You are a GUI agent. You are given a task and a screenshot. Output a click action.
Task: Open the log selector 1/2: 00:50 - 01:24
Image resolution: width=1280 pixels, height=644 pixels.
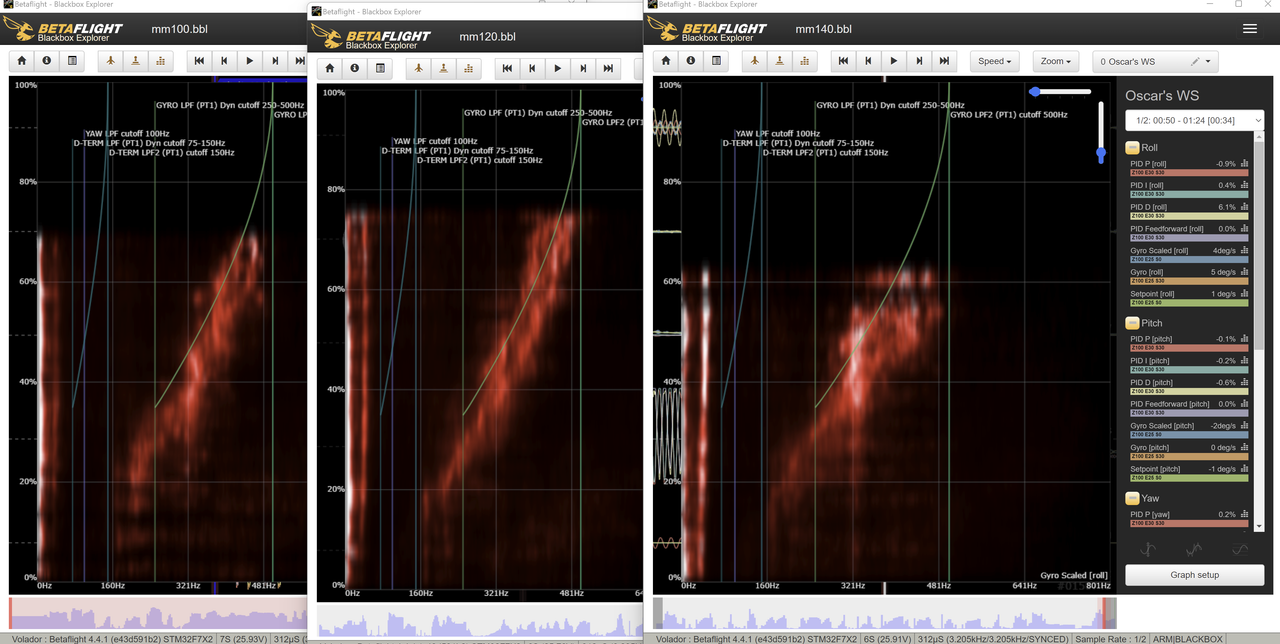tap(1194, 121)
